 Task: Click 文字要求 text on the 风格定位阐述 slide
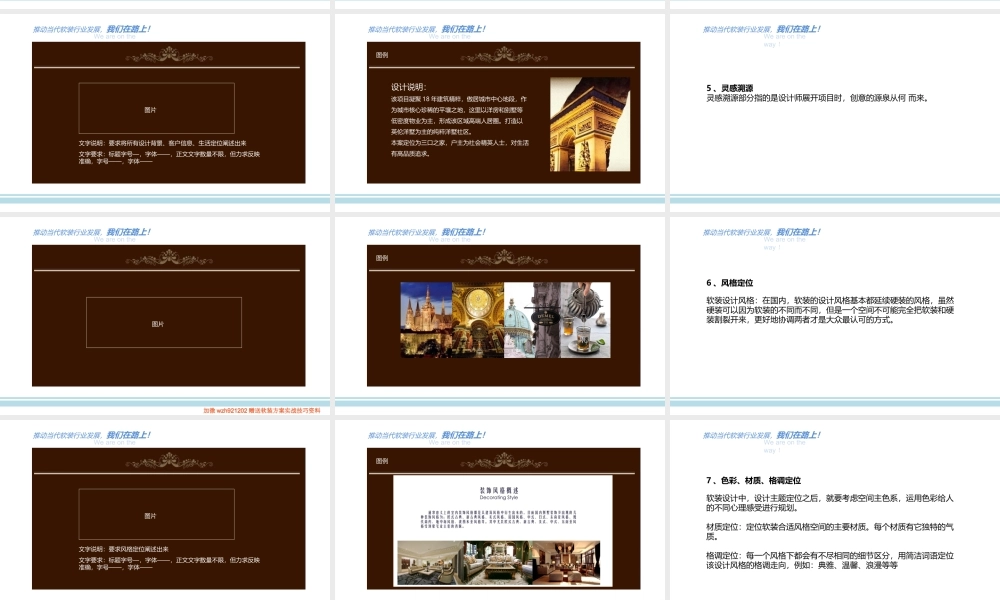pyautogui.click(x=169, y=564)
